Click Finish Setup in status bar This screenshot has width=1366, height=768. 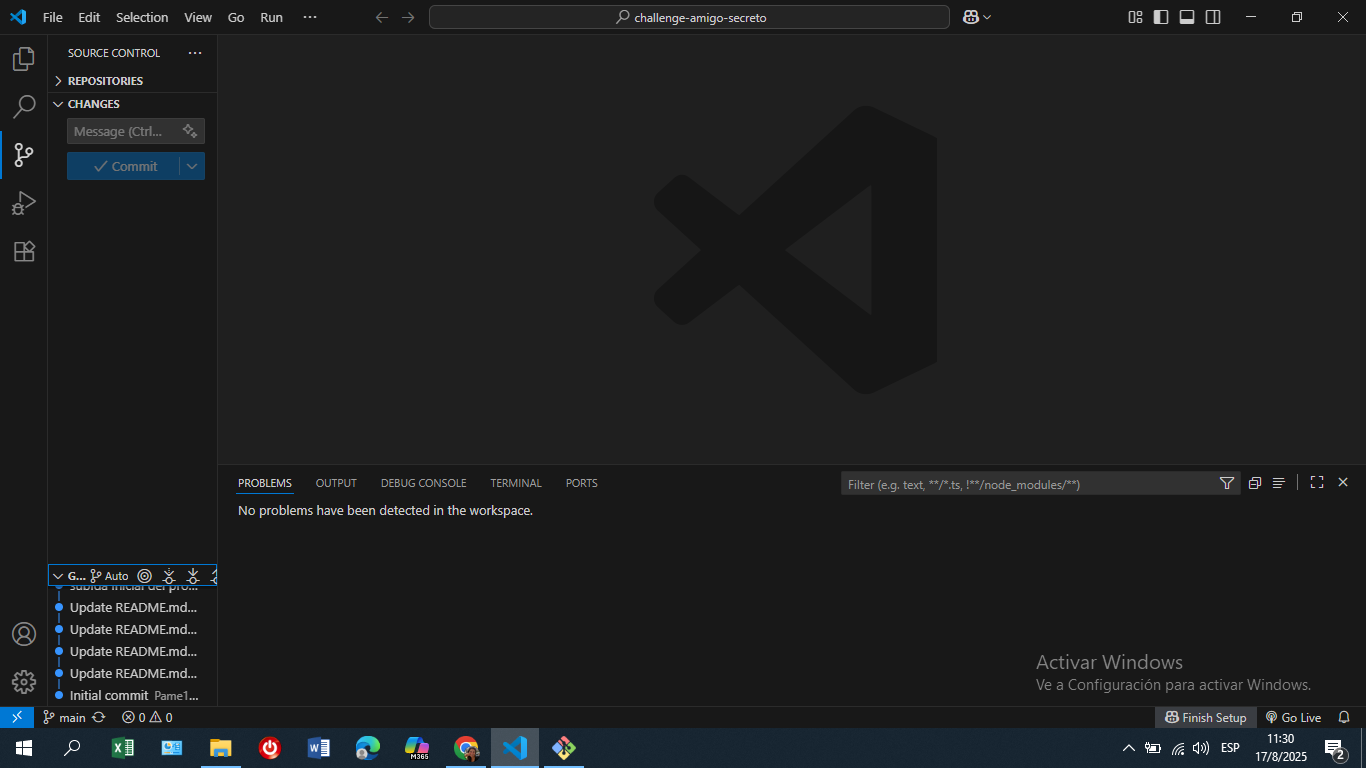coord(1205,717)
